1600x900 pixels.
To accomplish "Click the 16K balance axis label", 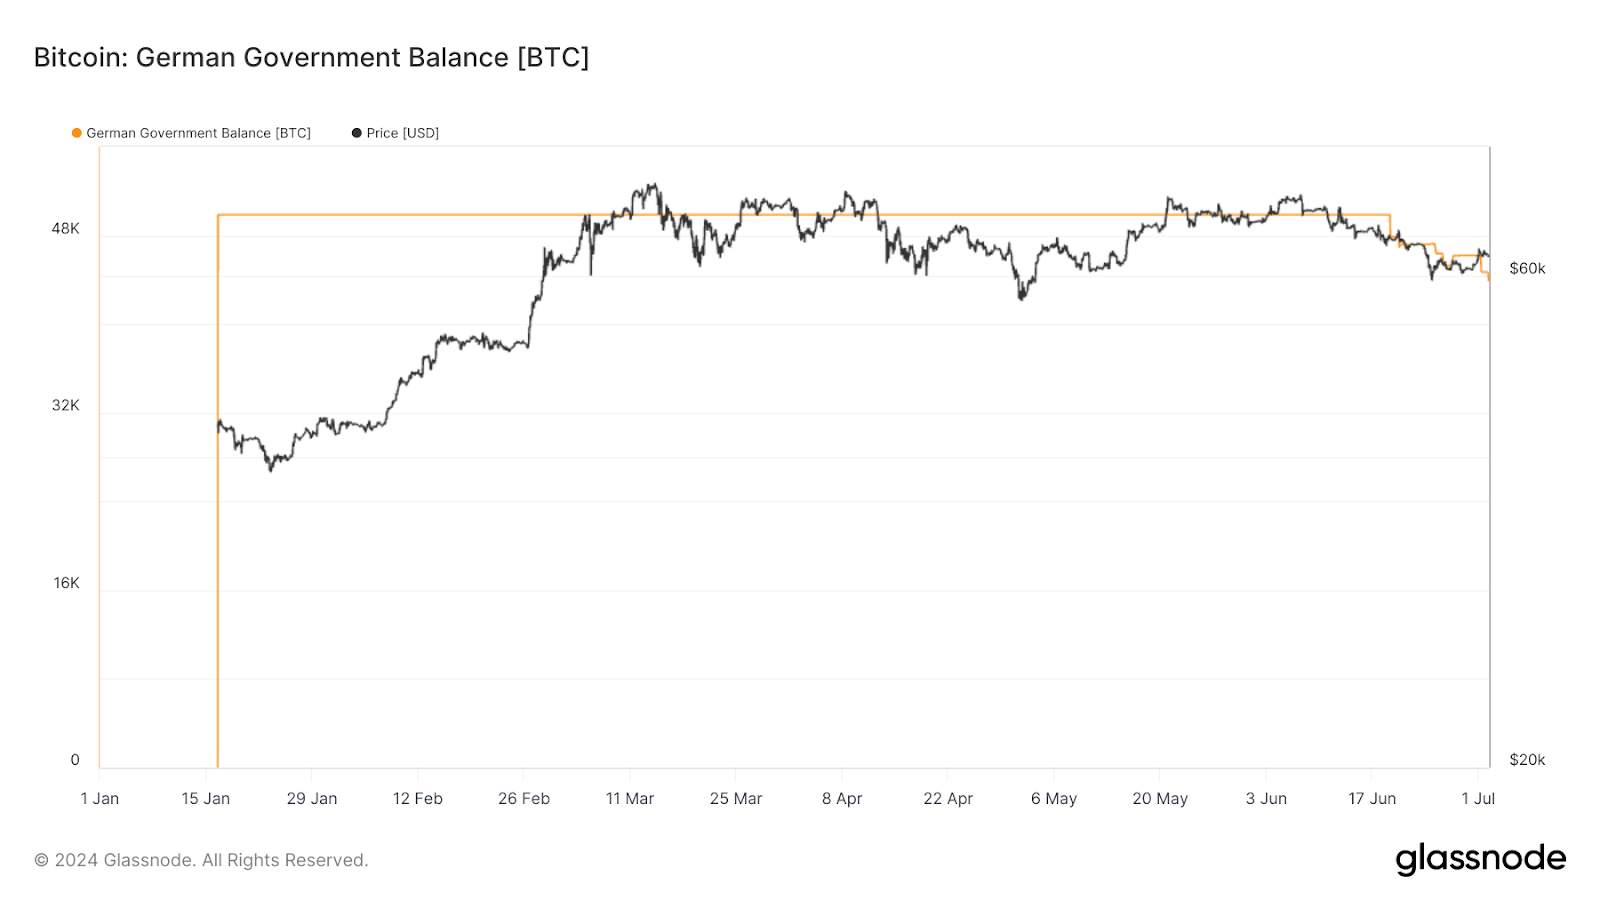I will 66,583.
